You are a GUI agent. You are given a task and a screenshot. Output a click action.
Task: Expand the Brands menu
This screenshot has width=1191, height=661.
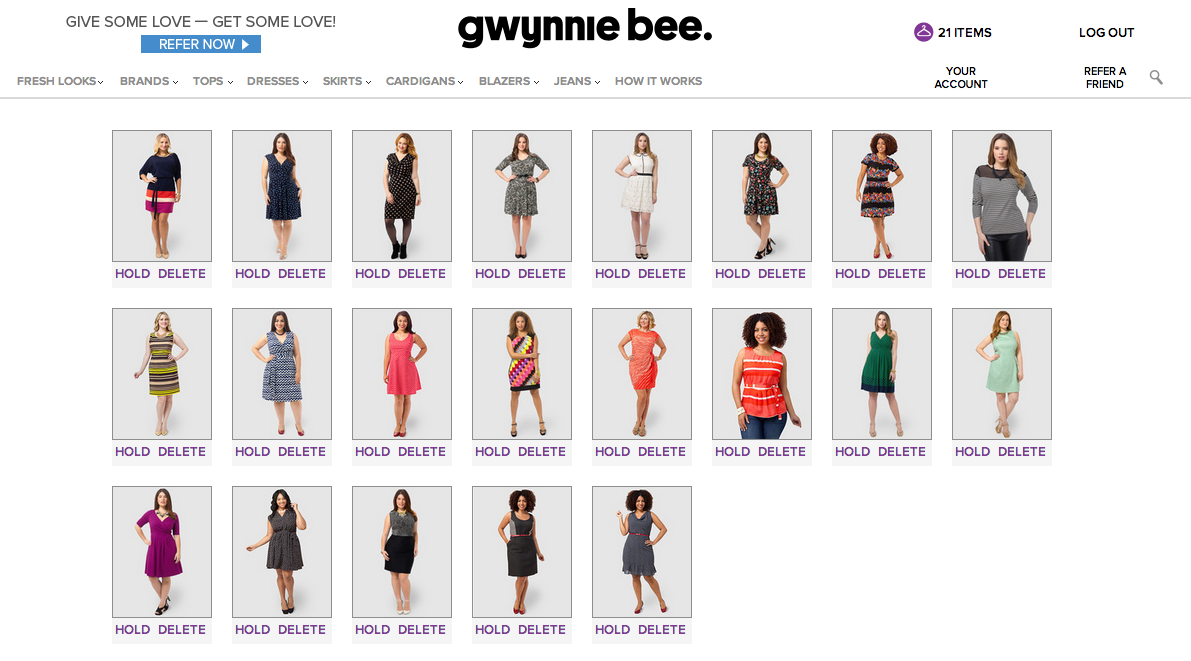click(x=149, y=81)
